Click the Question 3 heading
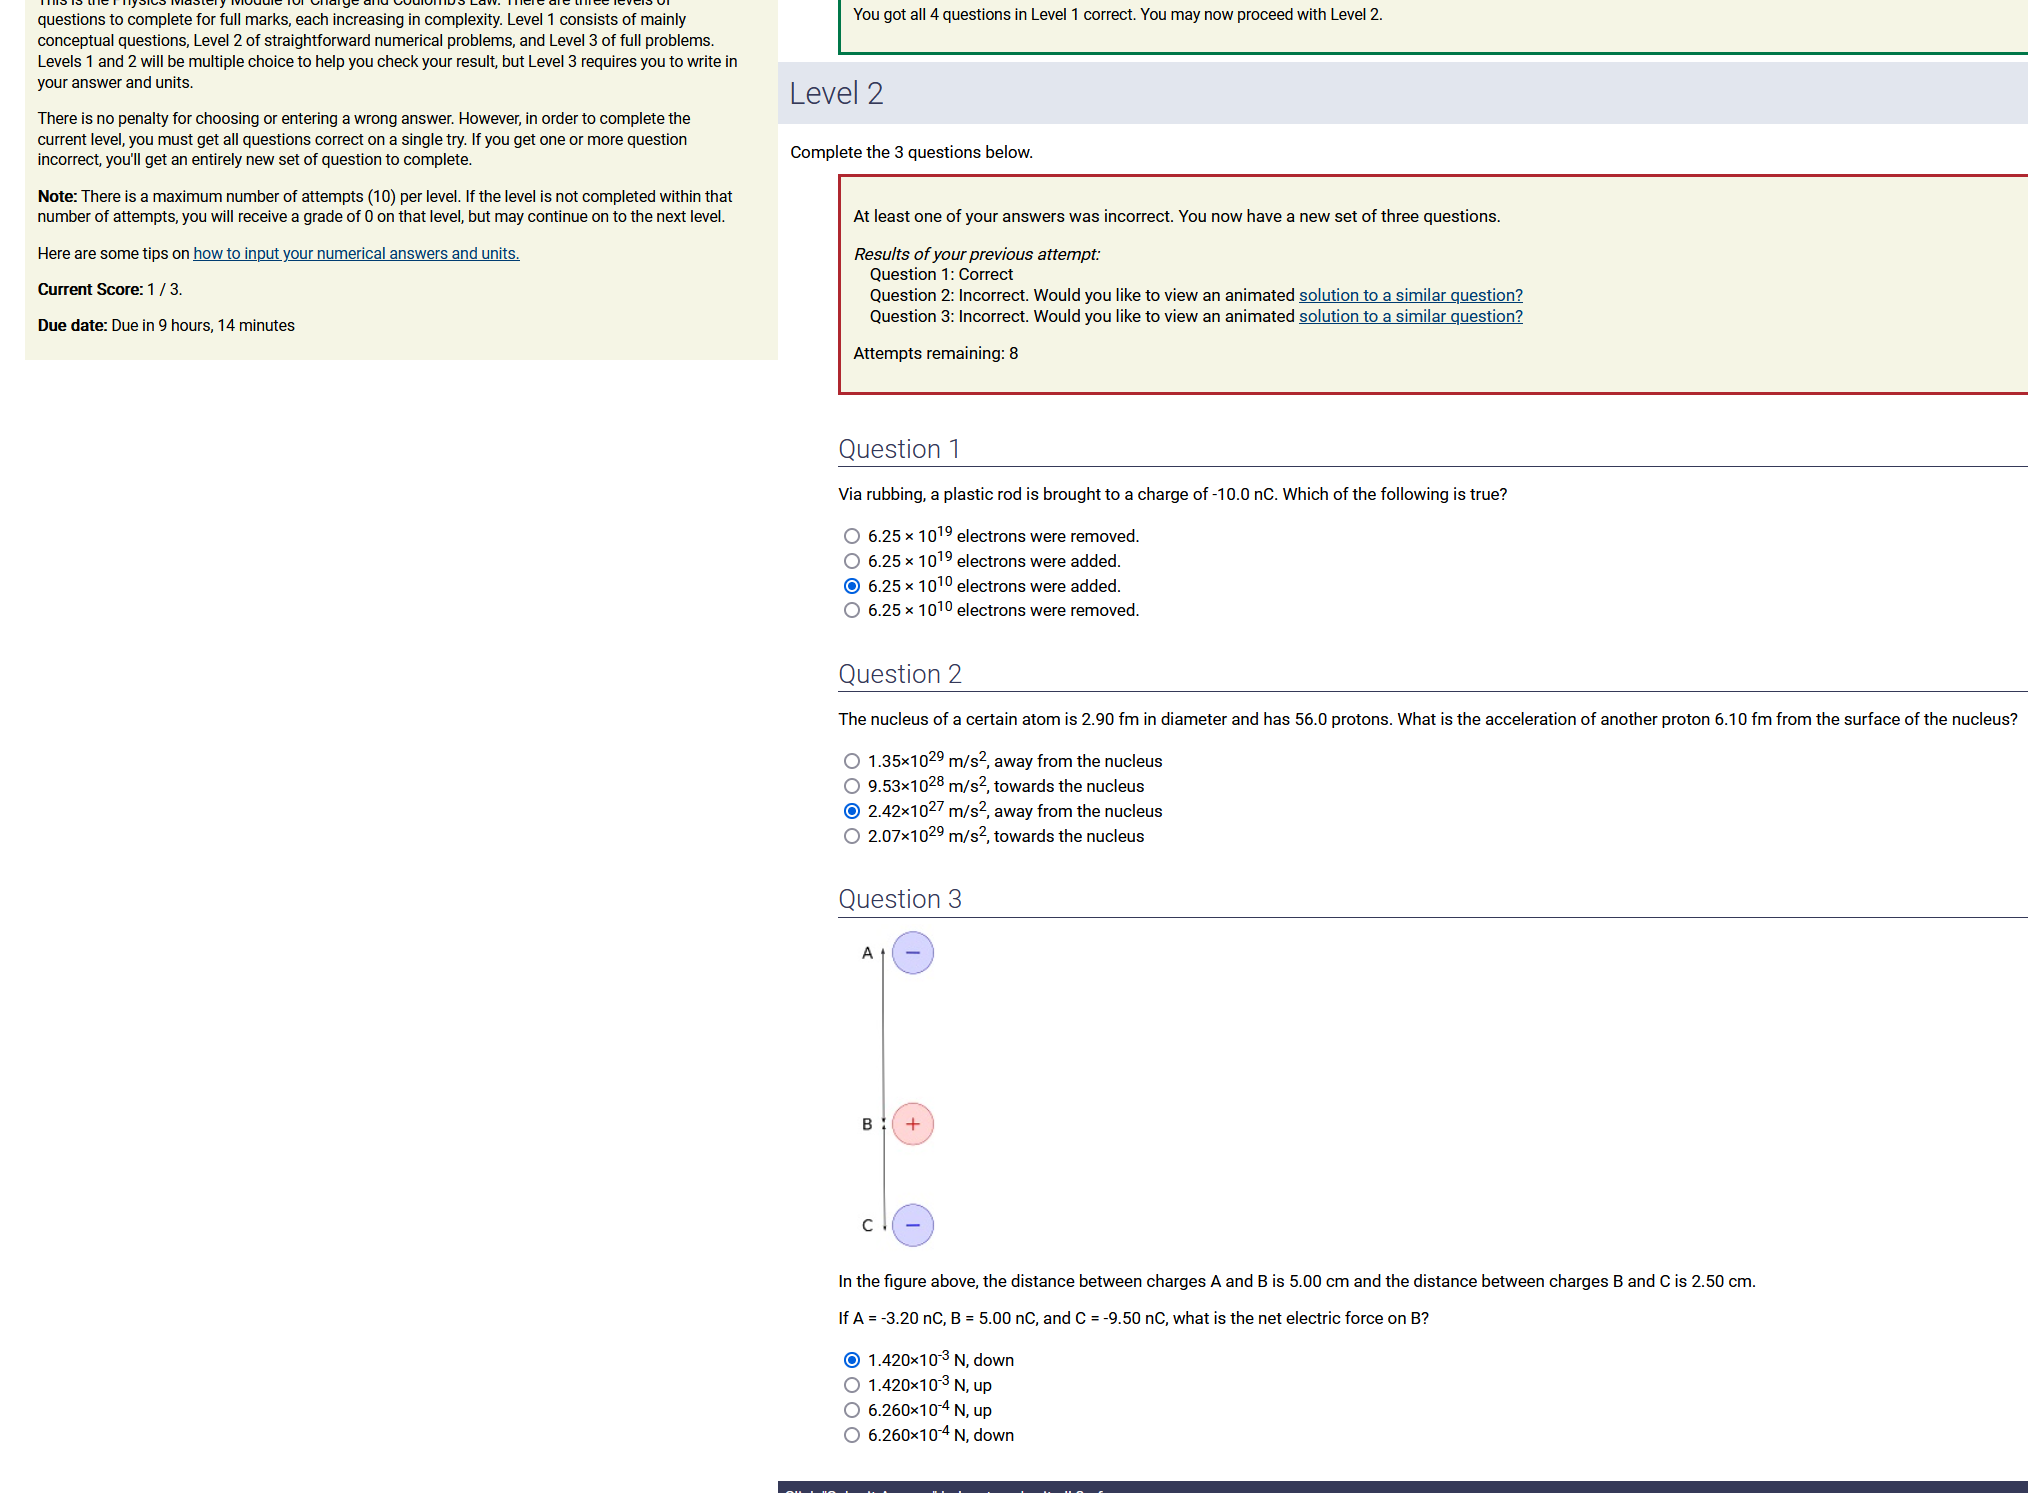Viewport: 2028px width, 1493px height. (x=899, y=899)
